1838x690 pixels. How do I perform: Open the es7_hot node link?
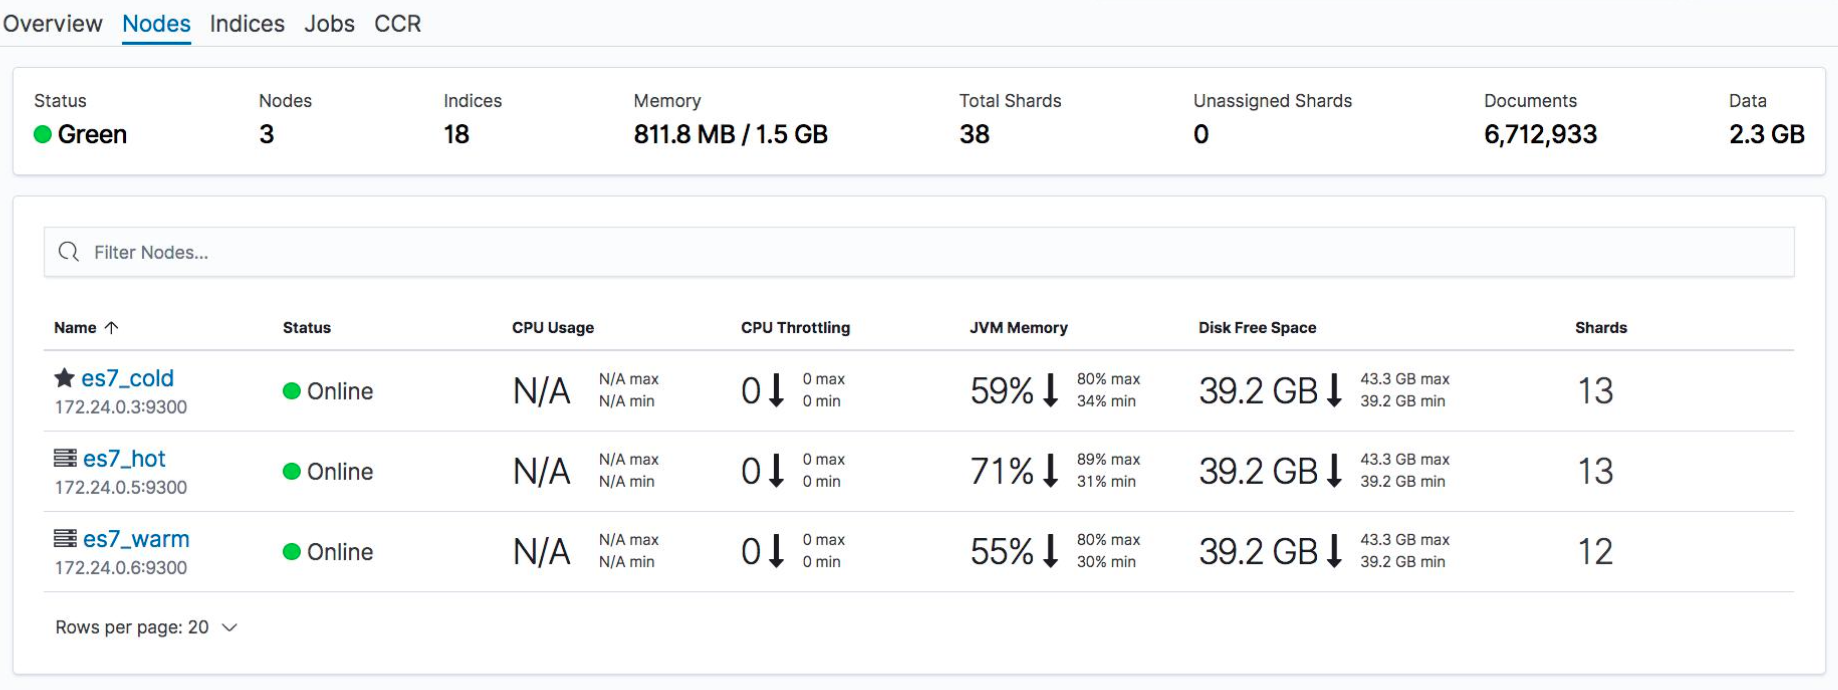coord(124,458)
